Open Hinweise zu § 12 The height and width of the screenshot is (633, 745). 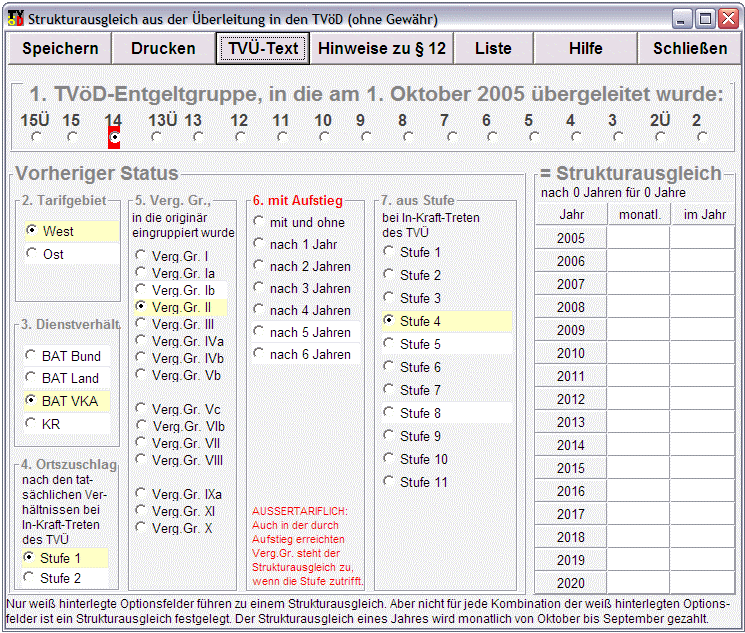point(382,48)
